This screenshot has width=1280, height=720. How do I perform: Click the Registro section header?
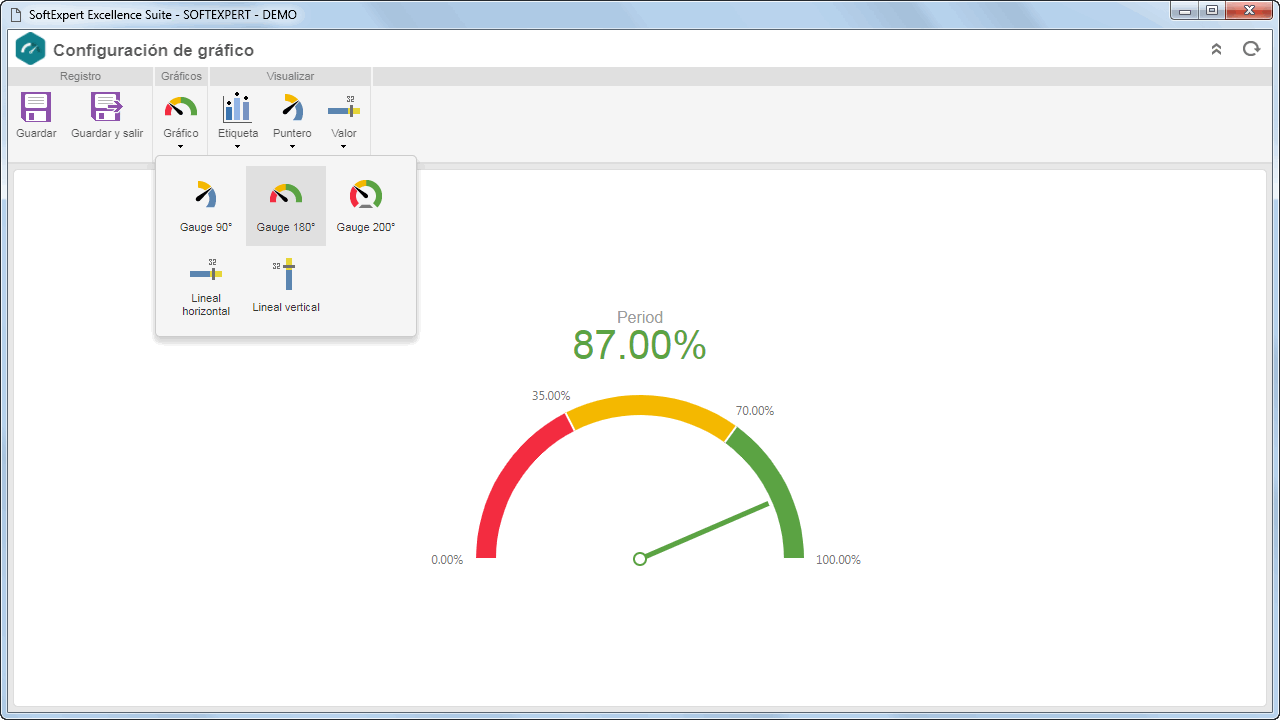click(x=80, y=76)
